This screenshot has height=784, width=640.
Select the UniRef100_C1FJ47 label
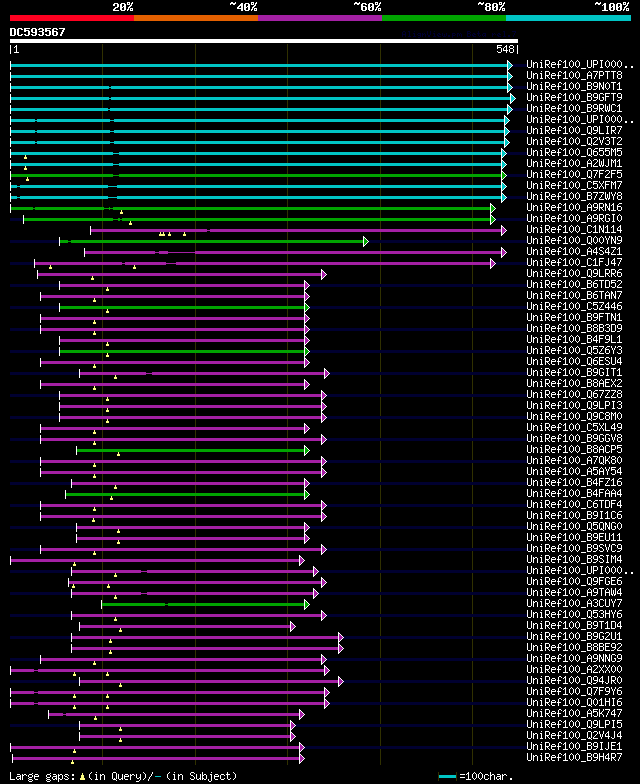(574, 262)
